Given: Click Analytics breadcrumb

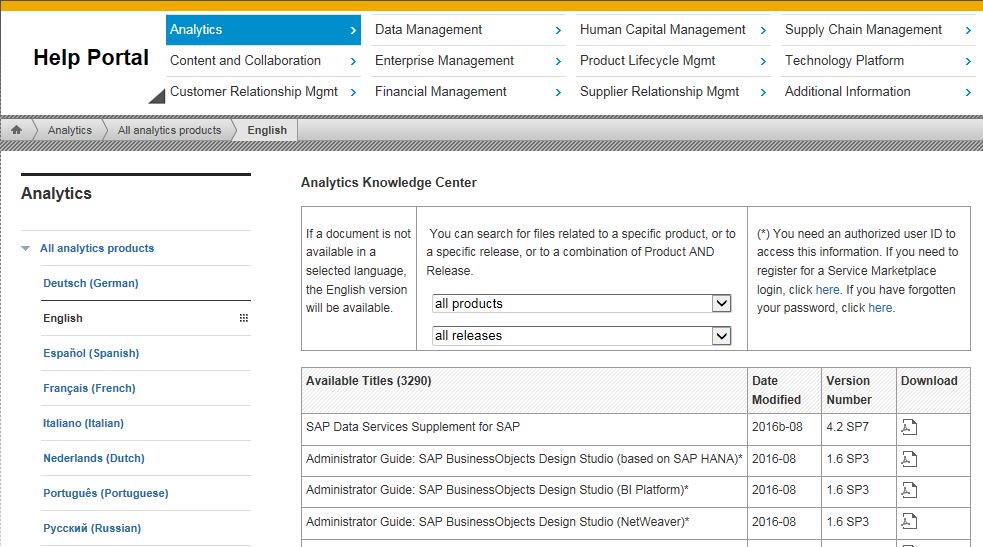Looking at the screenshot, I should click(70, 130).
